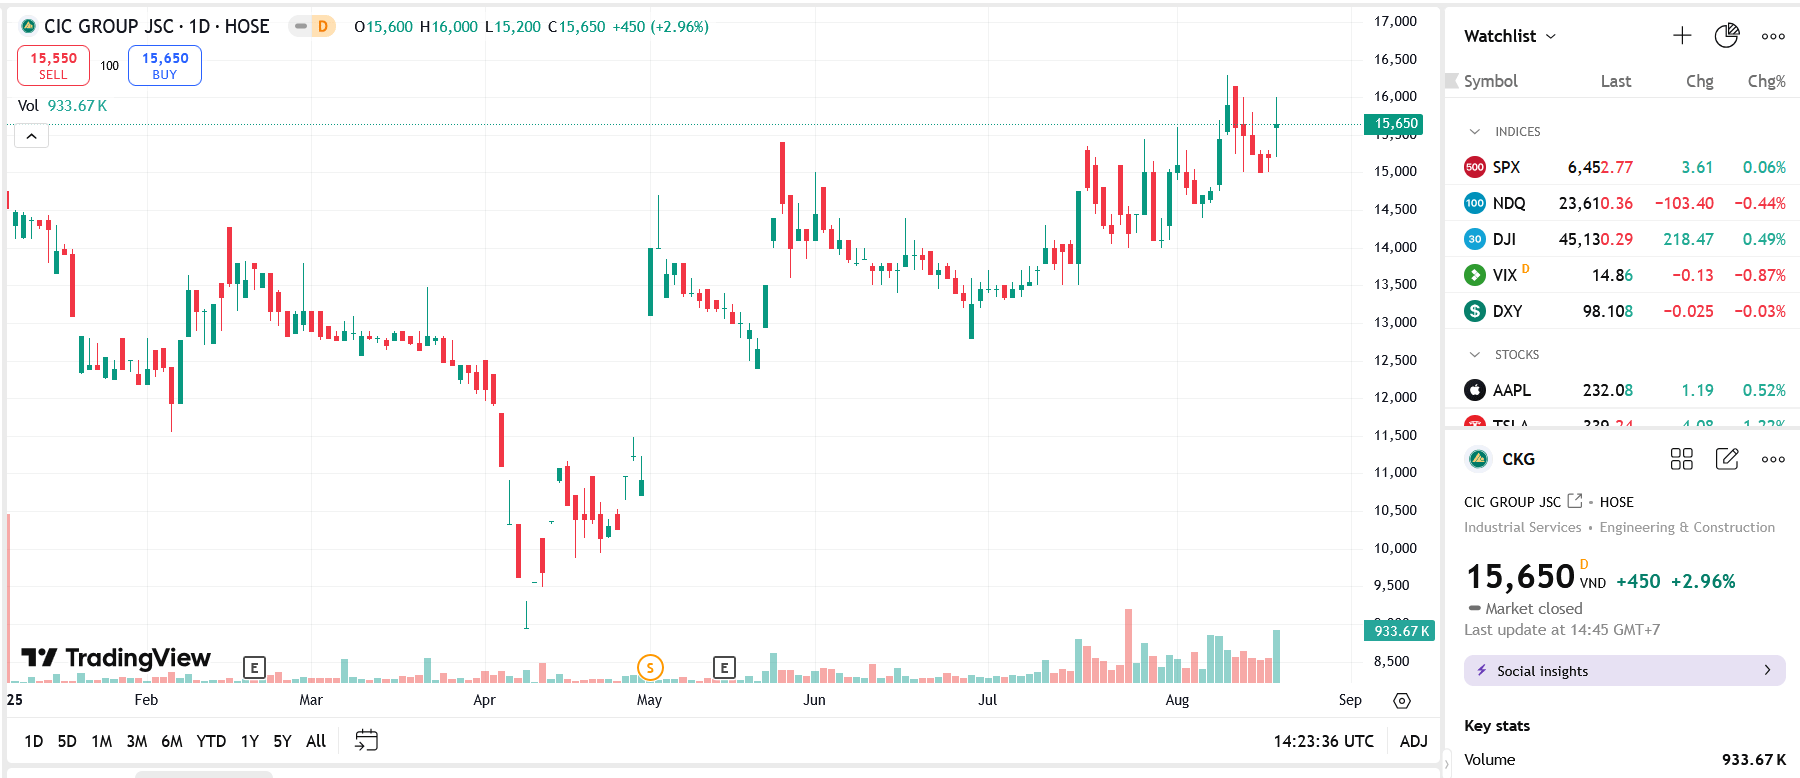
Task: Click the SPX red 500 logo icon
Action: tap(1474, 167)
